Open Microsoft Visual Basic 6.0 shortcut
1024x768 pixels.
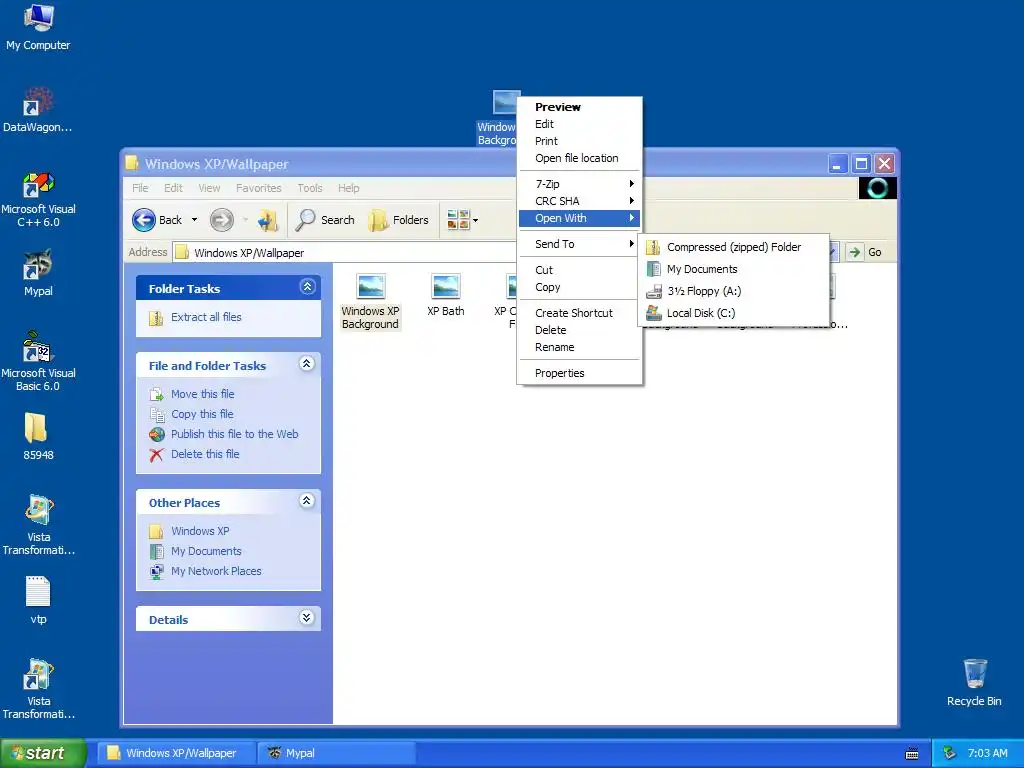[x=38, y=362]
